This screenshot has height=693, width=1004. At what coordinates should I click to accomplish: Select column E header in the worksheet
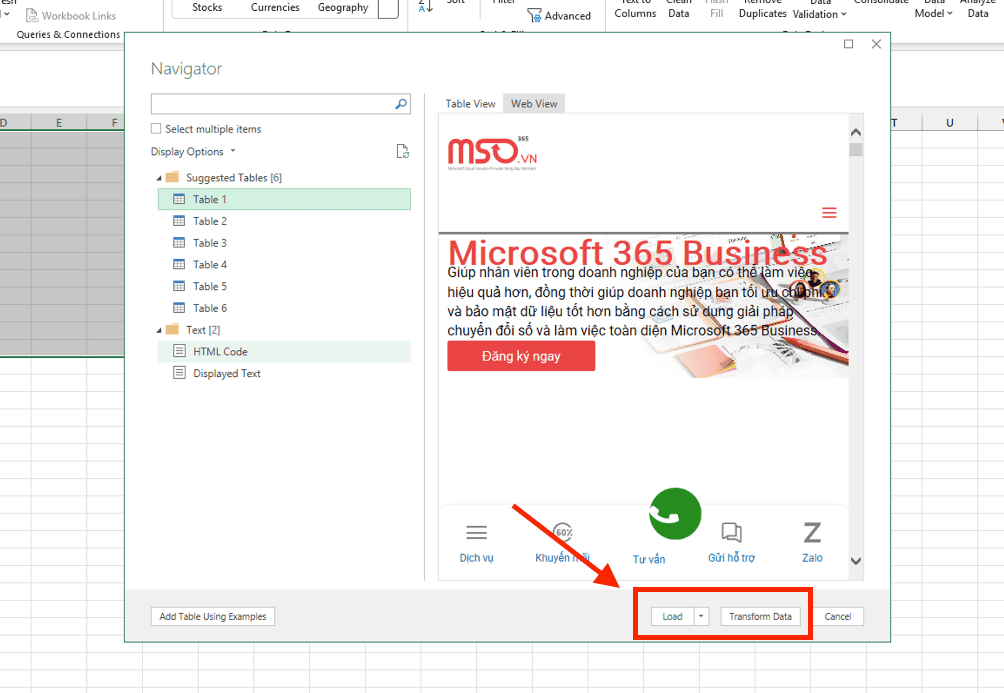click(59, 123)
